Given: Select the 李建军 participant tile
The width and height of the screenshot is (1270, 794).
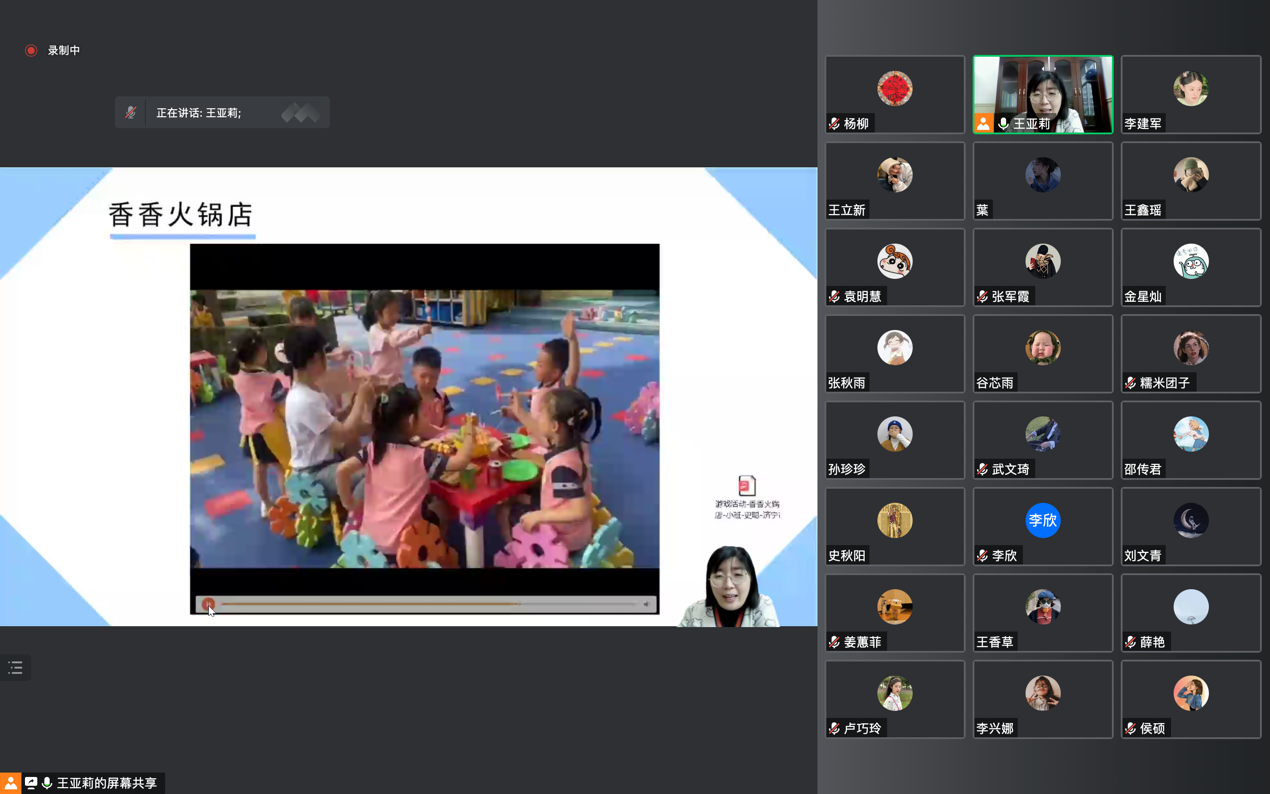Looking at the screenshot, I should 1190,95.
